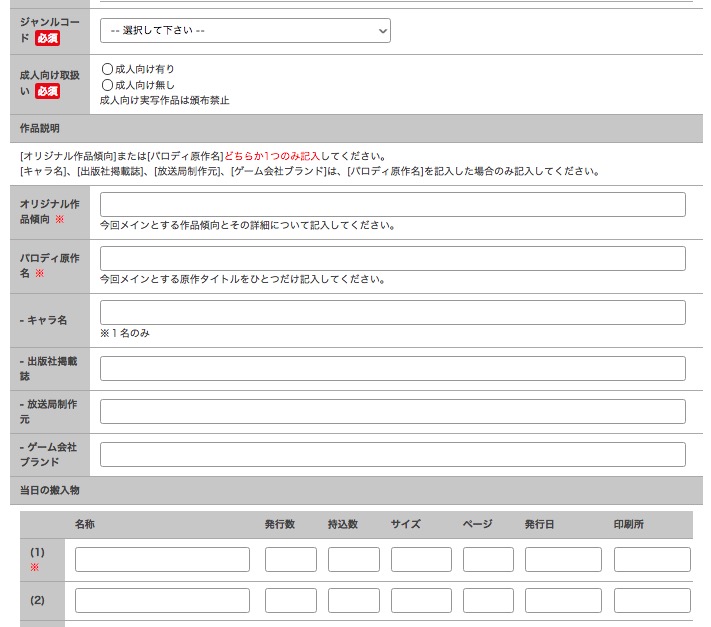Click the 印刷所 column header
The image size is (711, 627).
point(628,524)
